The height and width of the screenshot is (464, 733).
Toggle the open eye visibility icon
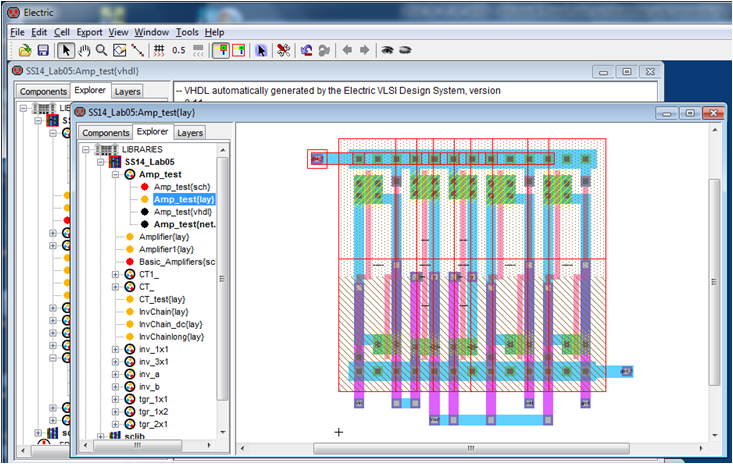(387, 50)
